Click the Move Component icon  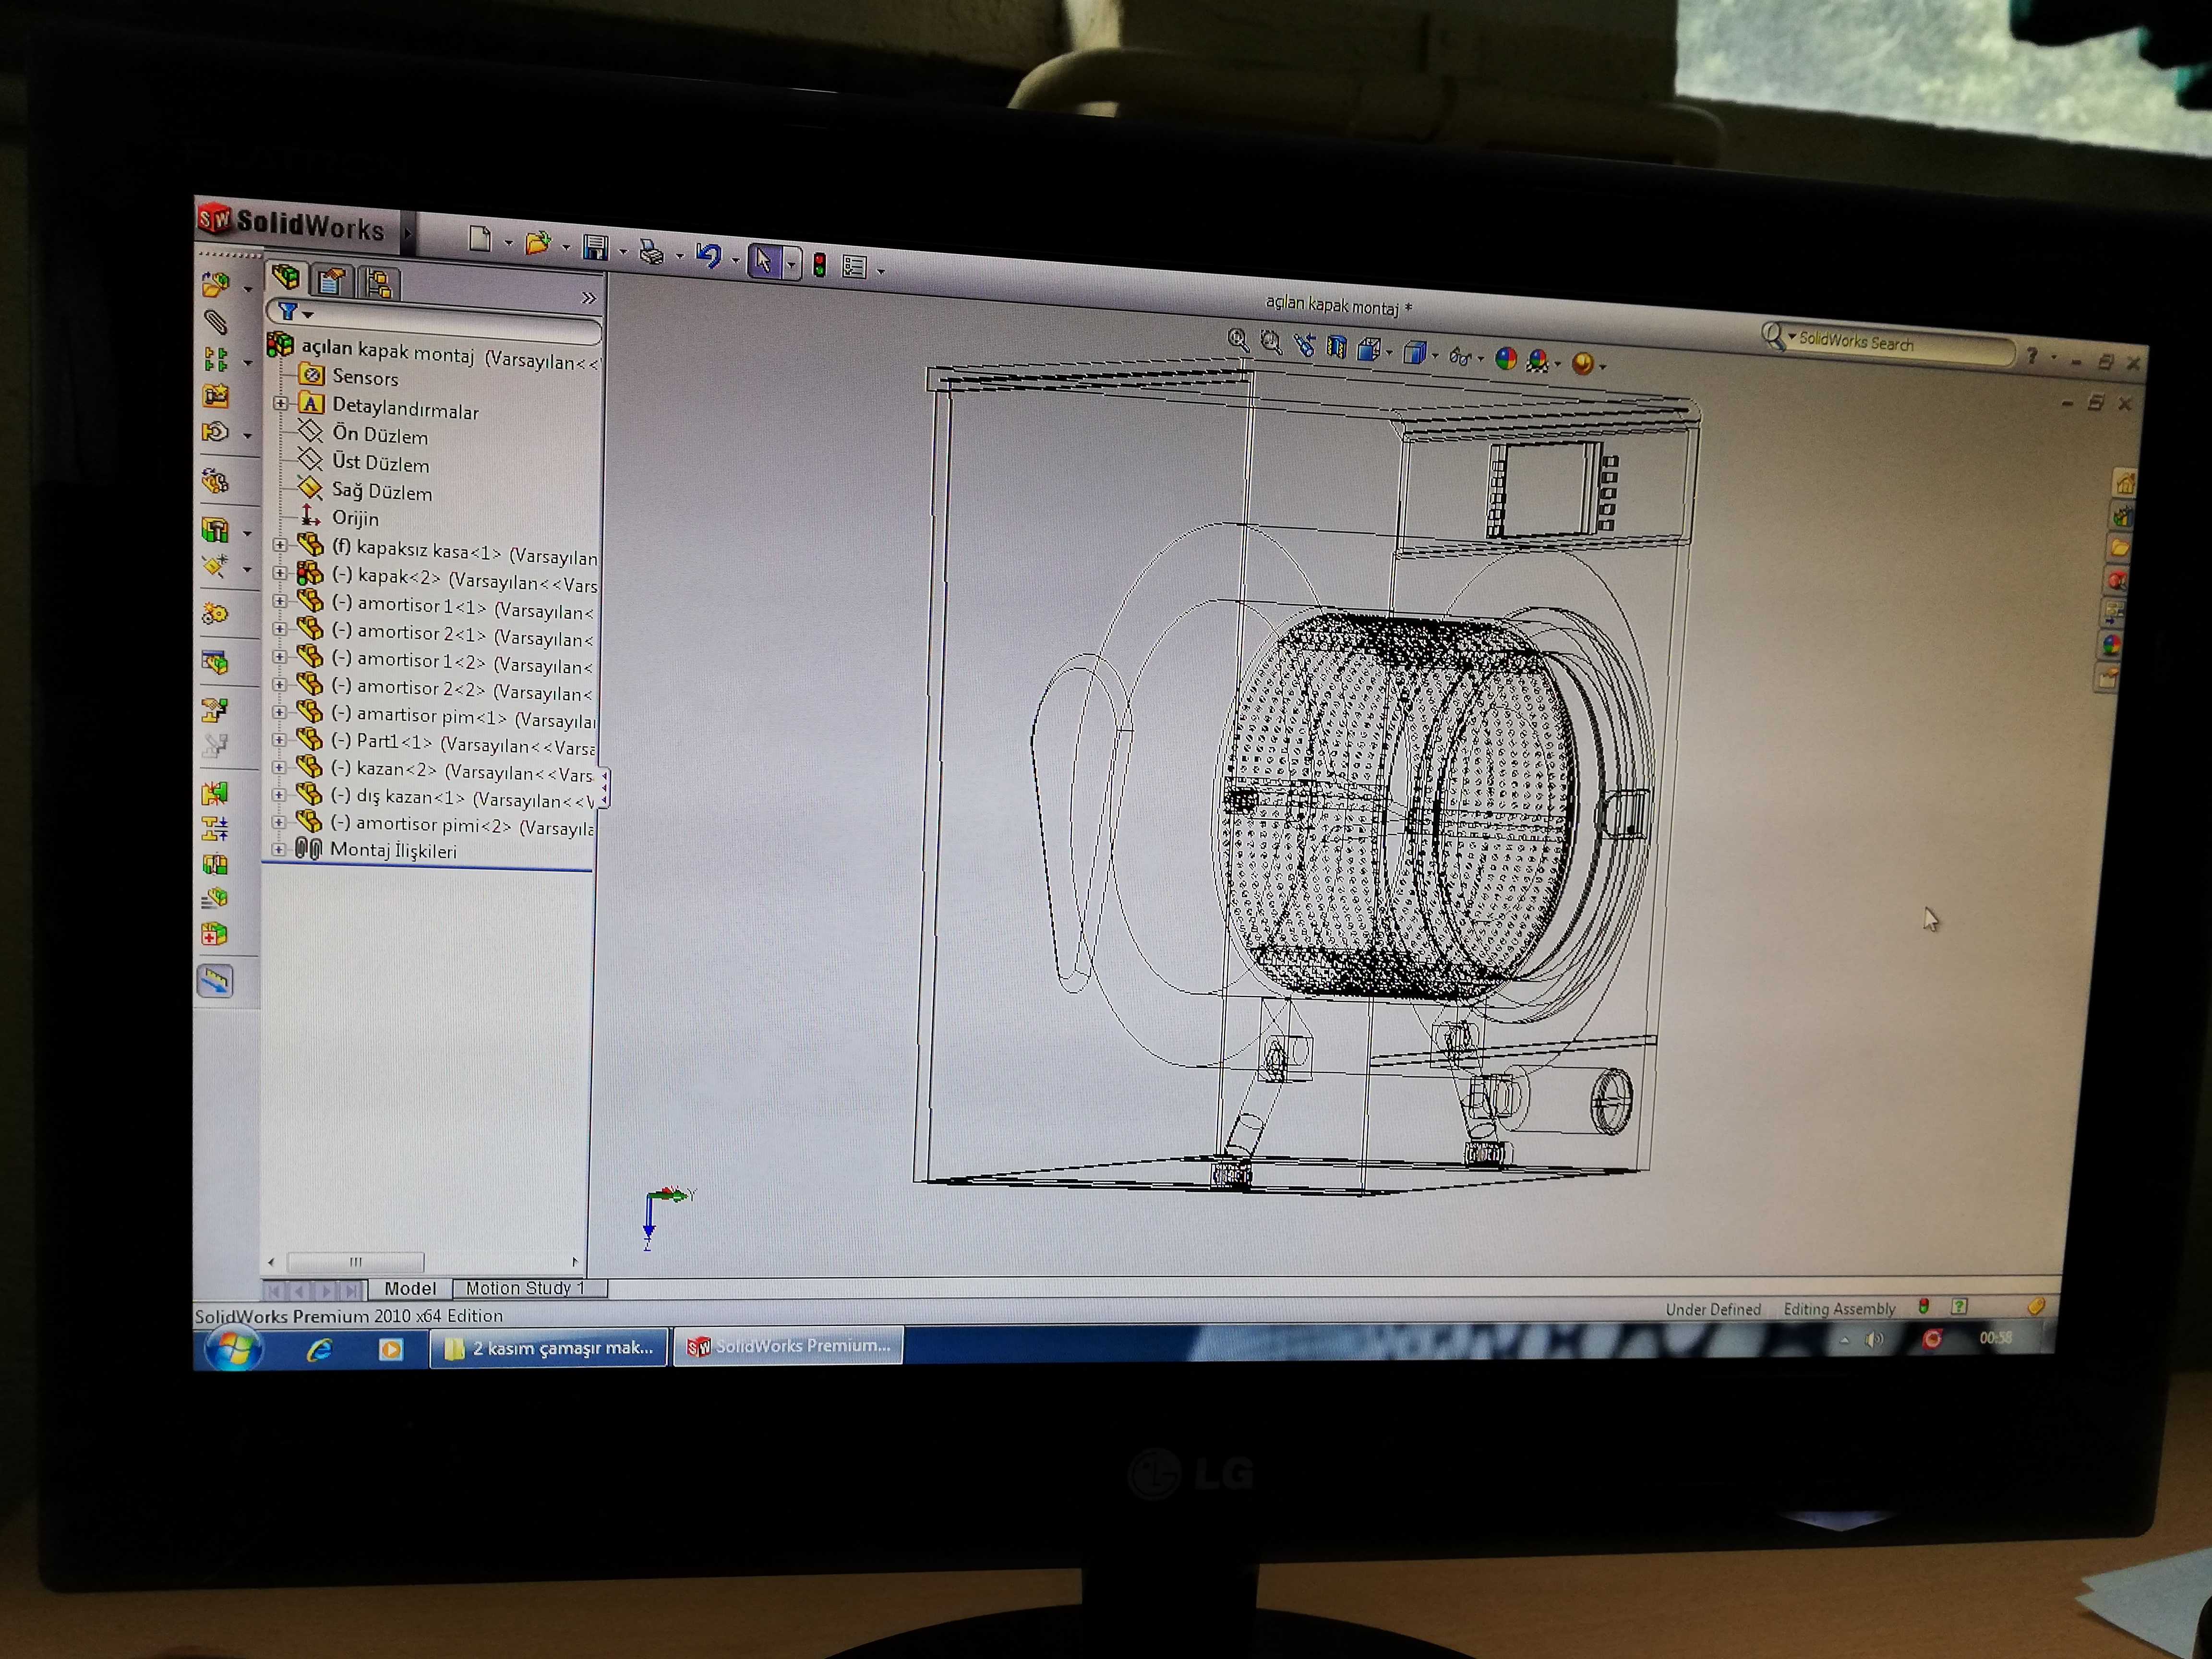click(216, 432)
